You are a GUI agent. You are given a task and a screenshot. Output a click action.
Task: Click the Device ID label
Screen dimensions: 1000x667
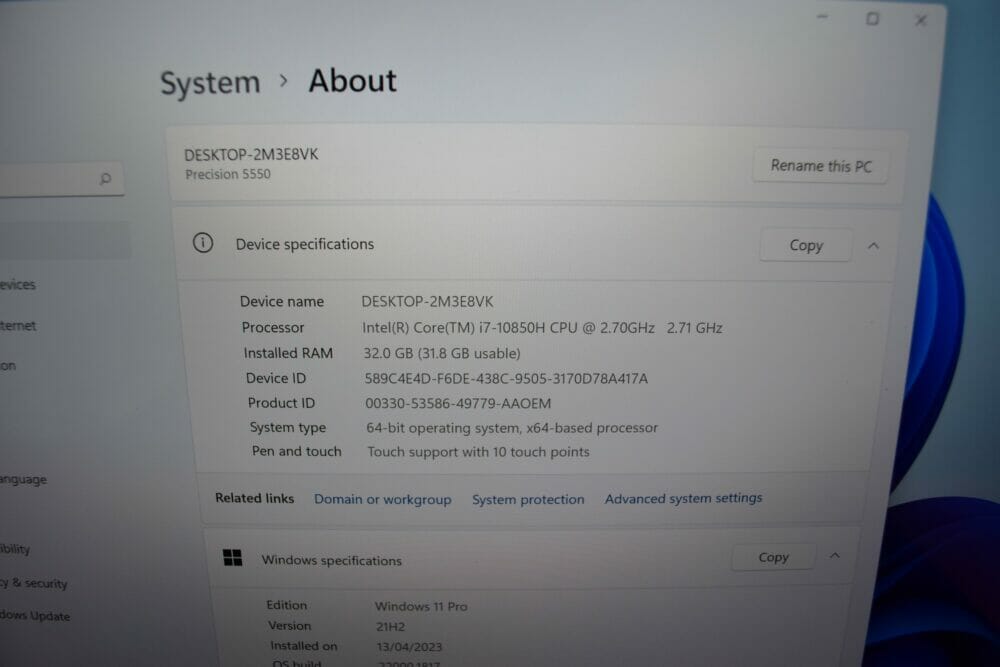276,378
